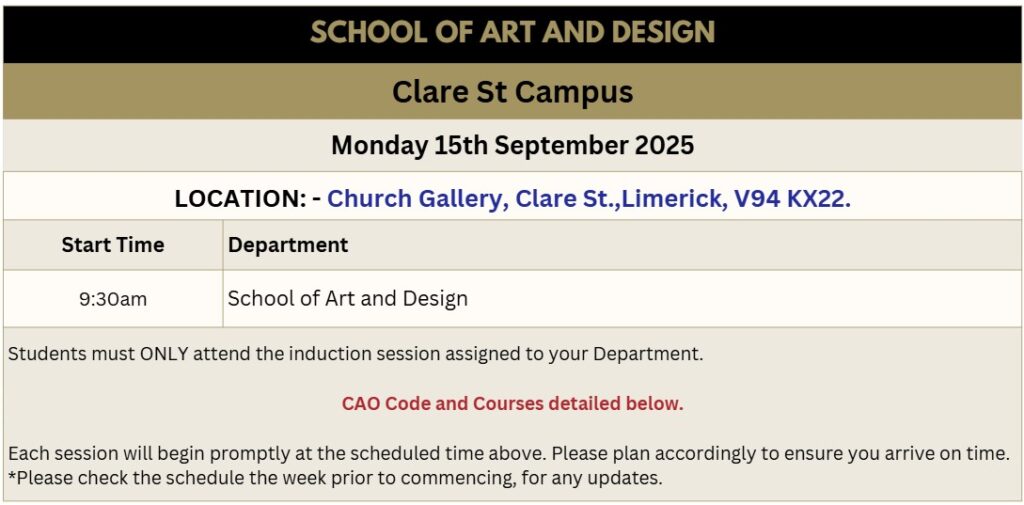Click the Start Time column header
The height and width of the screenshot is (505, 1024).
pyautogui.click(x=113, y=245)
